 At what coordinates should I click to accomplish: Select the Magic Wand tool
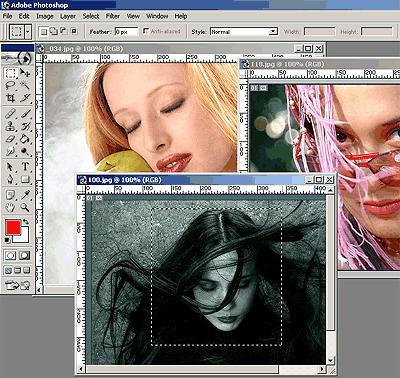coord(25,85)
